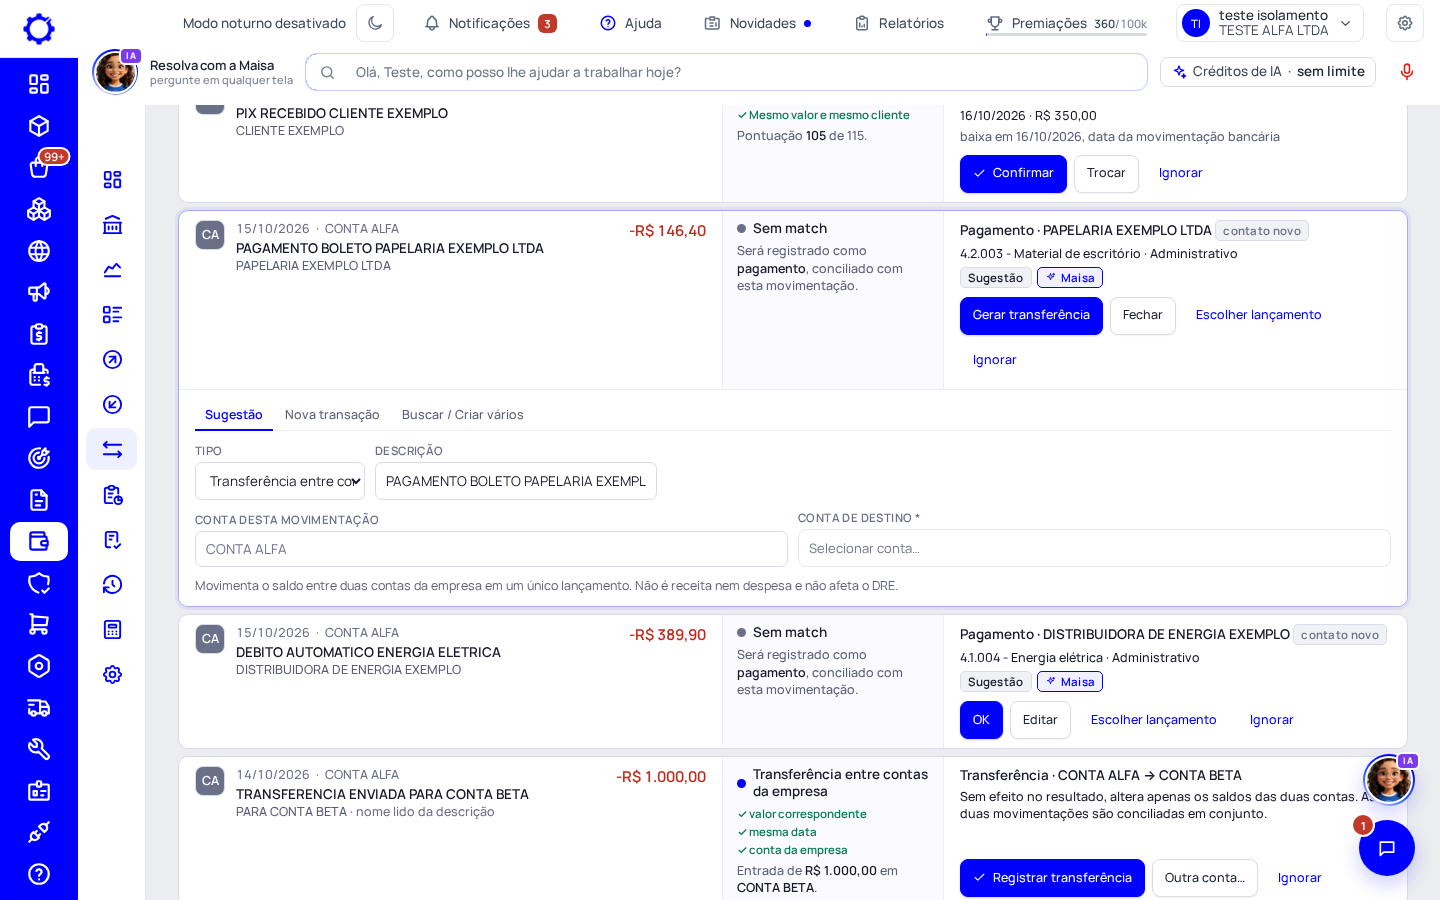Screen dimensions: 1440x900
Task: Open the shopping cart icon in the blue sidebar
Action: pos(39,624)
